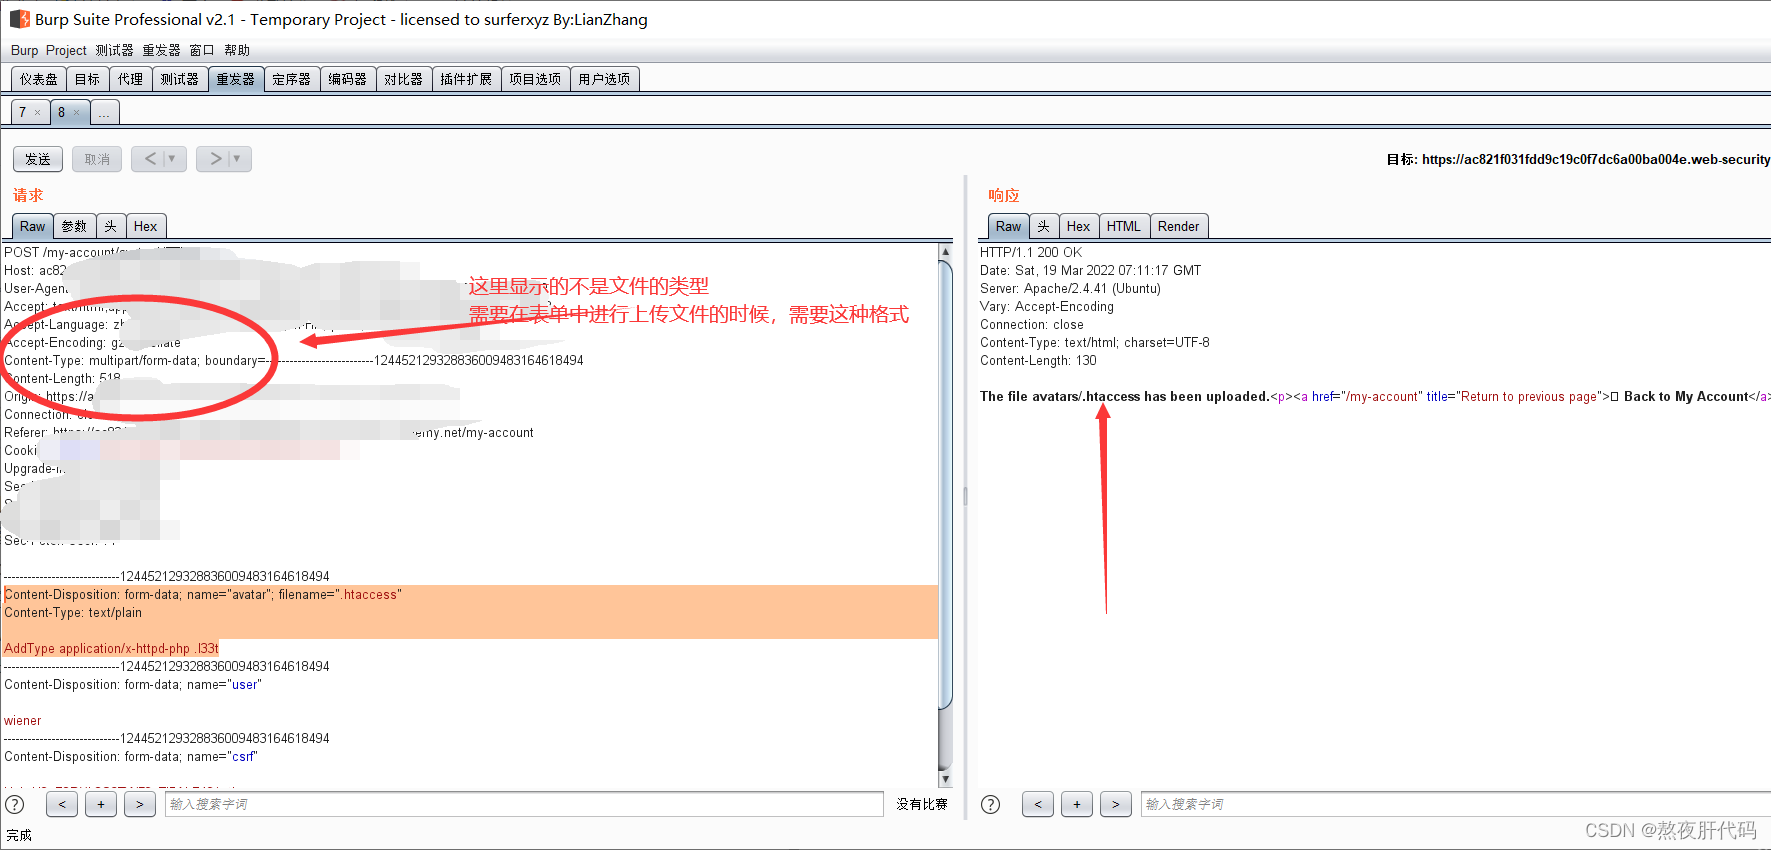
Task: Open the 帮助 menu
Action: point(237,50)
